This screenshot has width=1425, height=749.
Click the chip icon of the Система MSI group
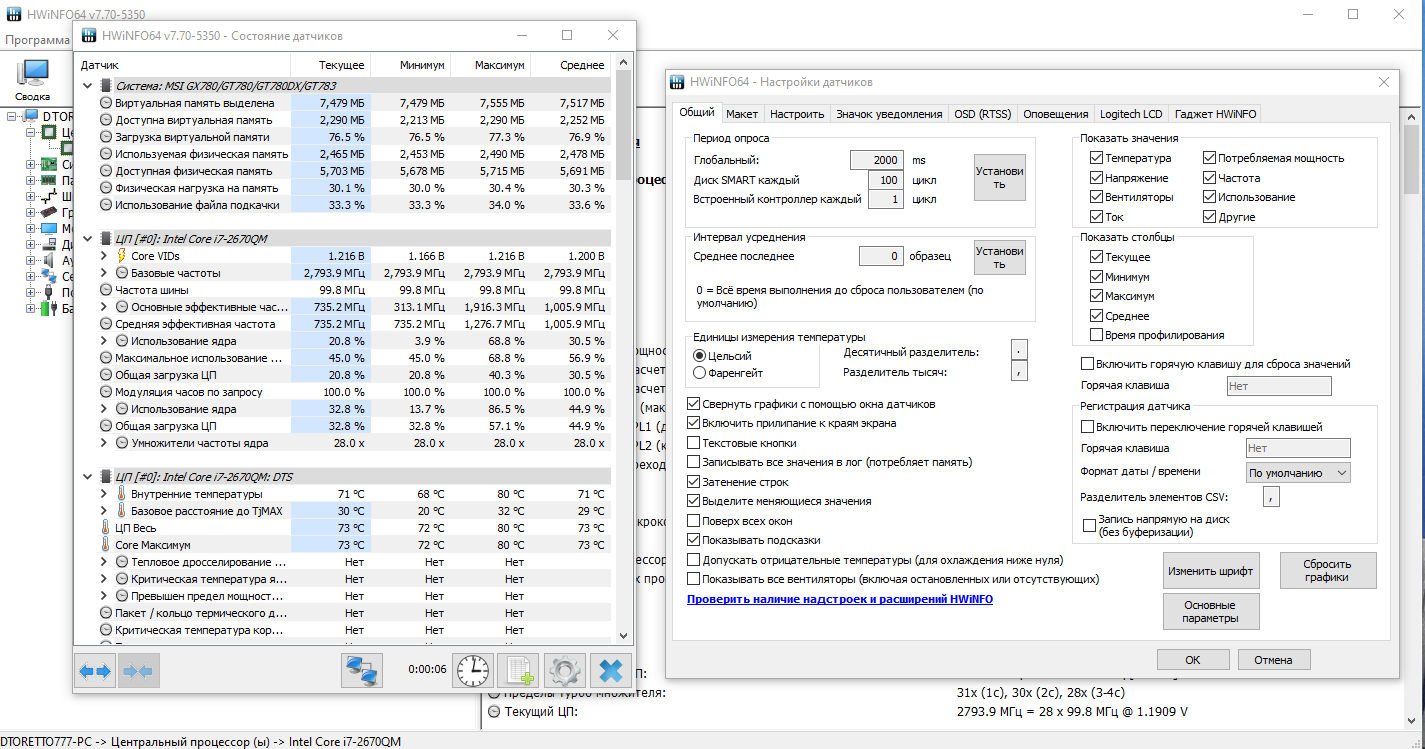point(106,86)
